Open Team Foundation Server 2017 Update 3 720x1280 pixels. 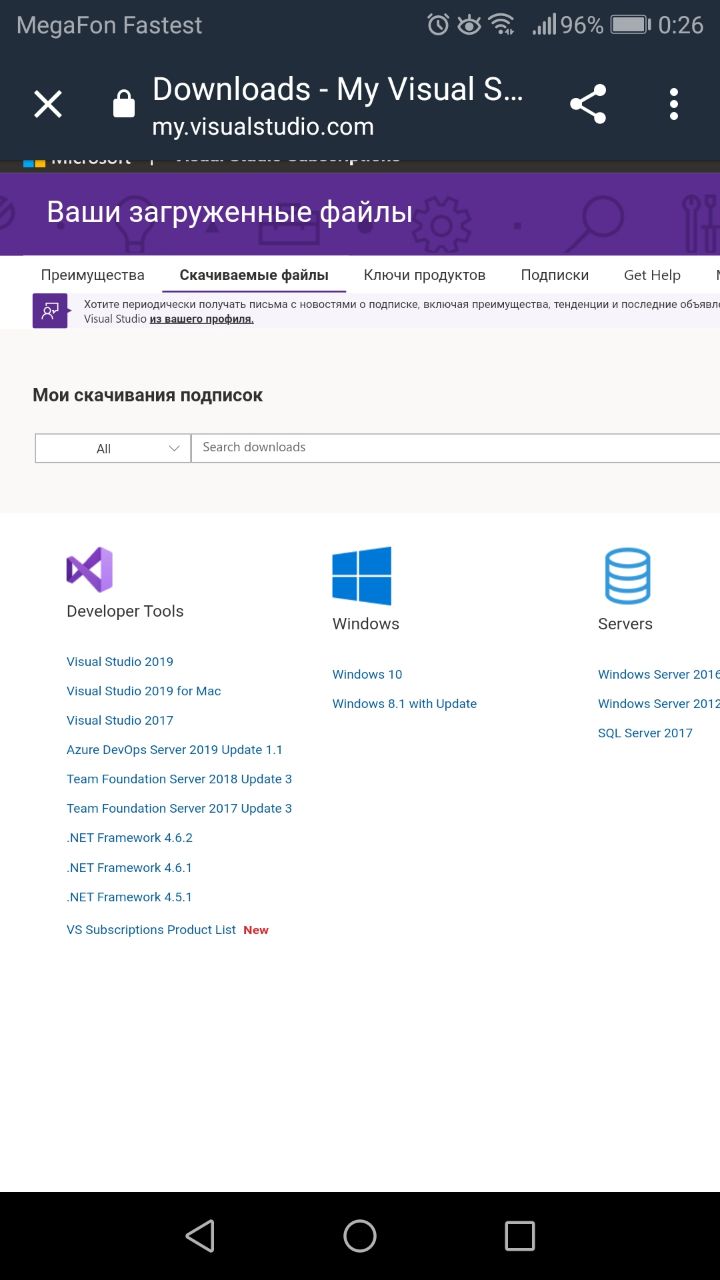[180, 808]
